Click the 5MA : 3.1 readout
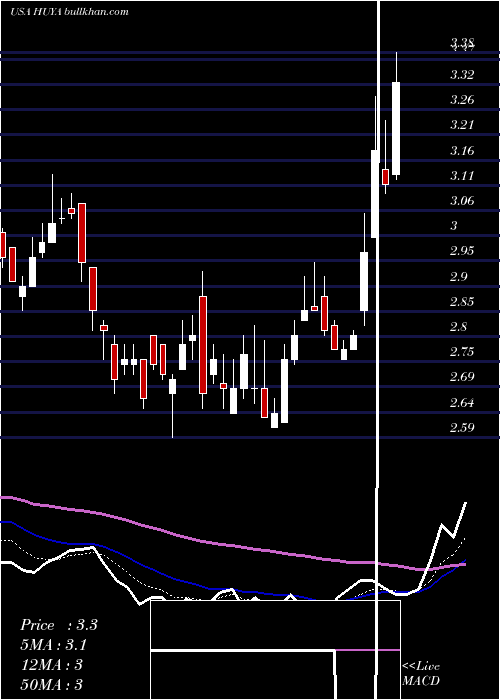Viewport: 500px width, 700px height. 54,645
